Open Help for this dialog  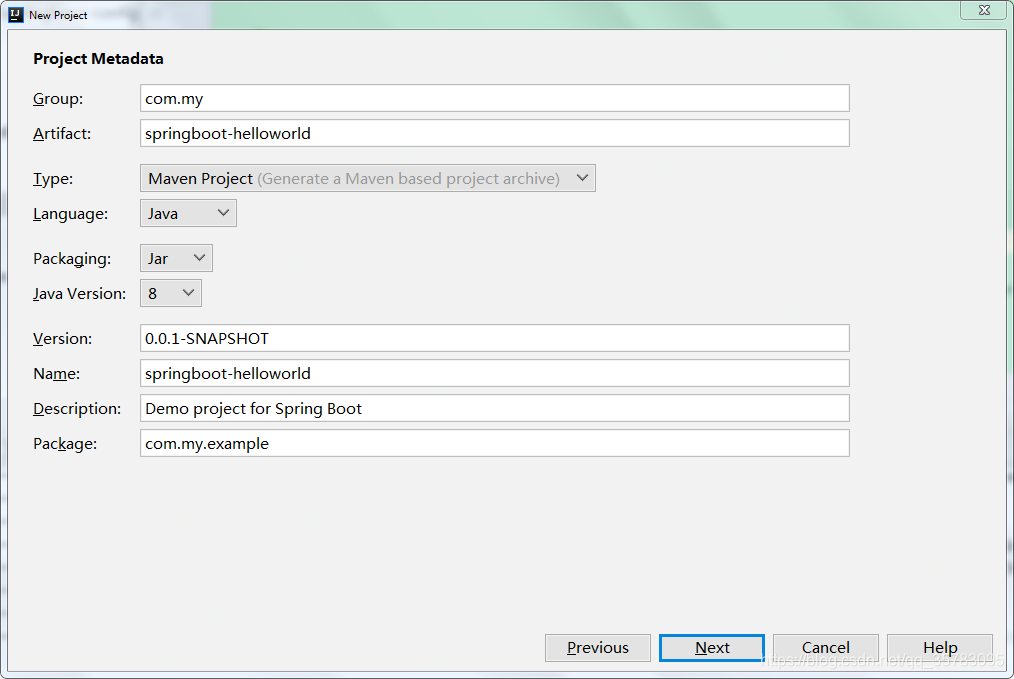[940, 648]
